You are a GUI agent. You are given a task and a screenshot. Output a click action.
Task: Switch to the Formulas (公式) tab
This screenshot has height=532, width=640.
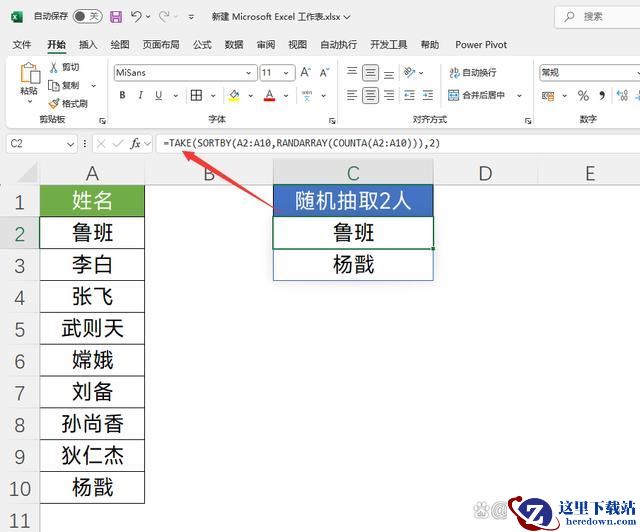coord(202,45)
